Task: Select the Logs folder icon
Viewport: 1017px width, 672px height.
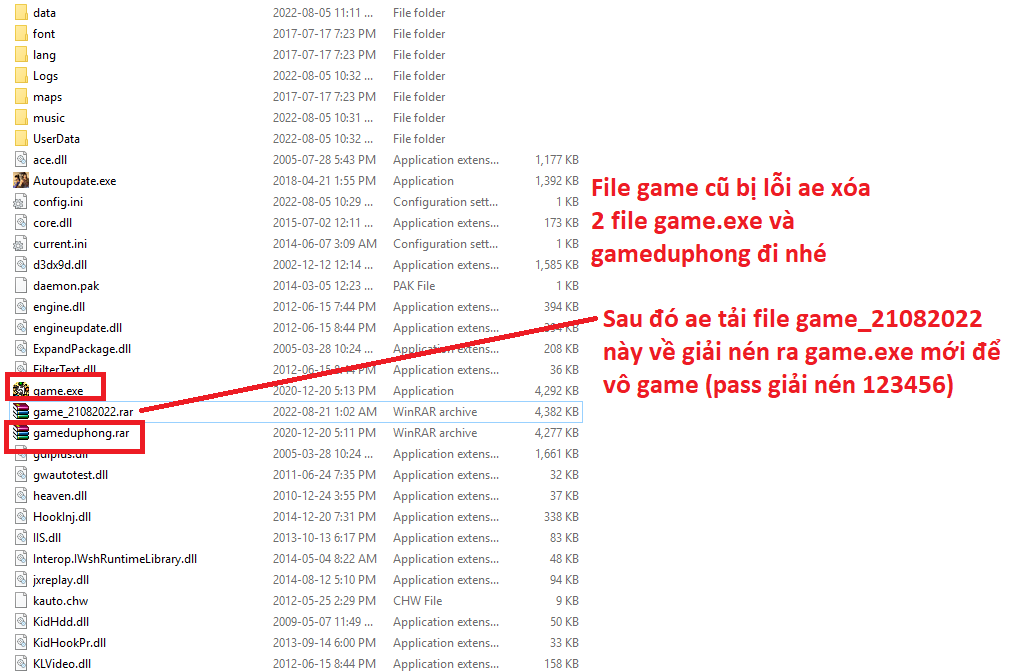Action: 21,76
